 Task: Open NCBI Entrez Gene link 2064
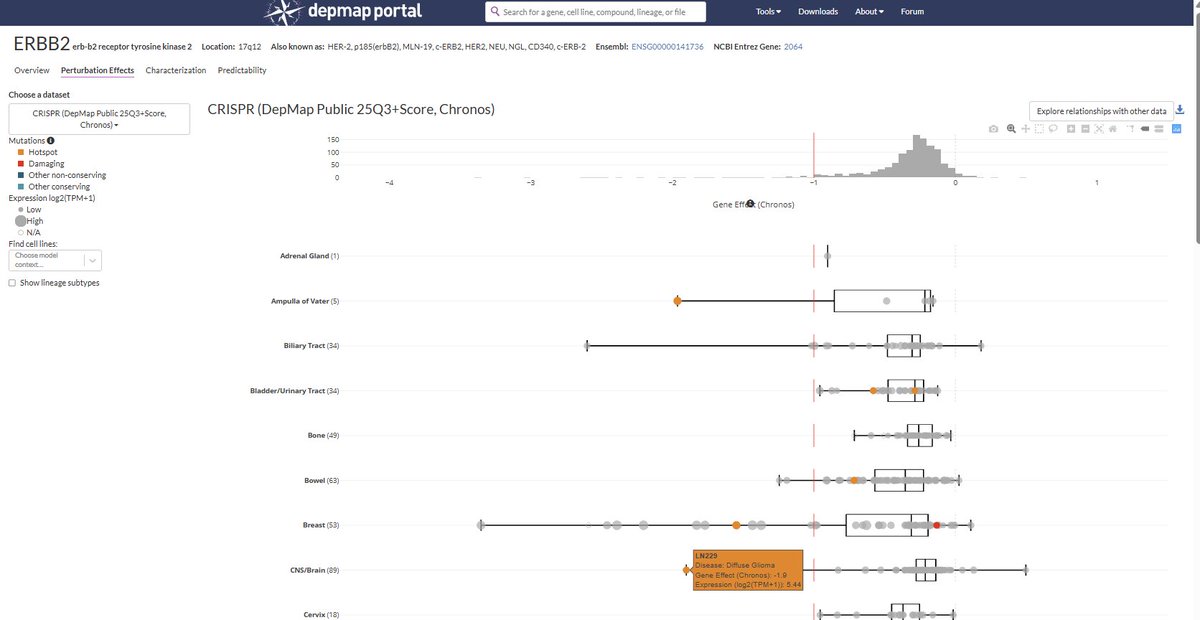click(x=793, y=47)
